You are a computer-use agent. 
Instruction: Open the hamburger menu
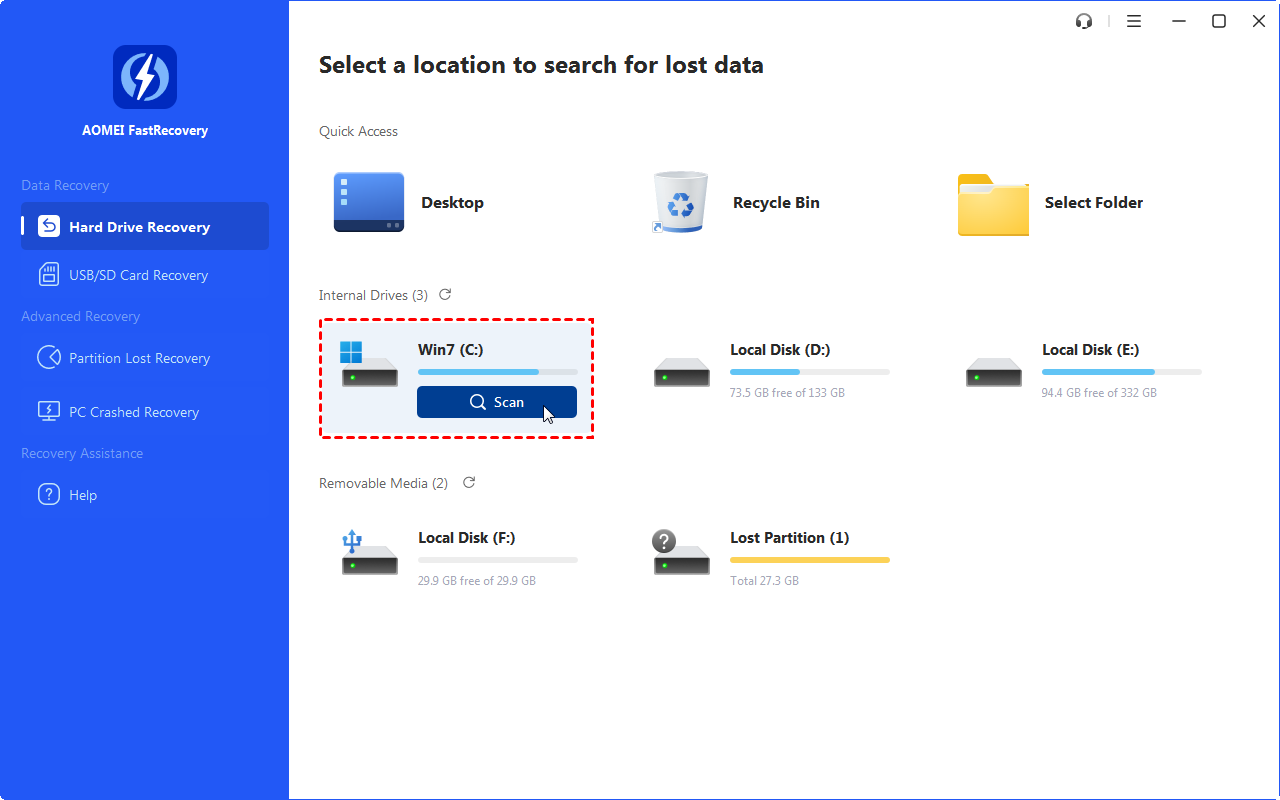point(1134,20)
